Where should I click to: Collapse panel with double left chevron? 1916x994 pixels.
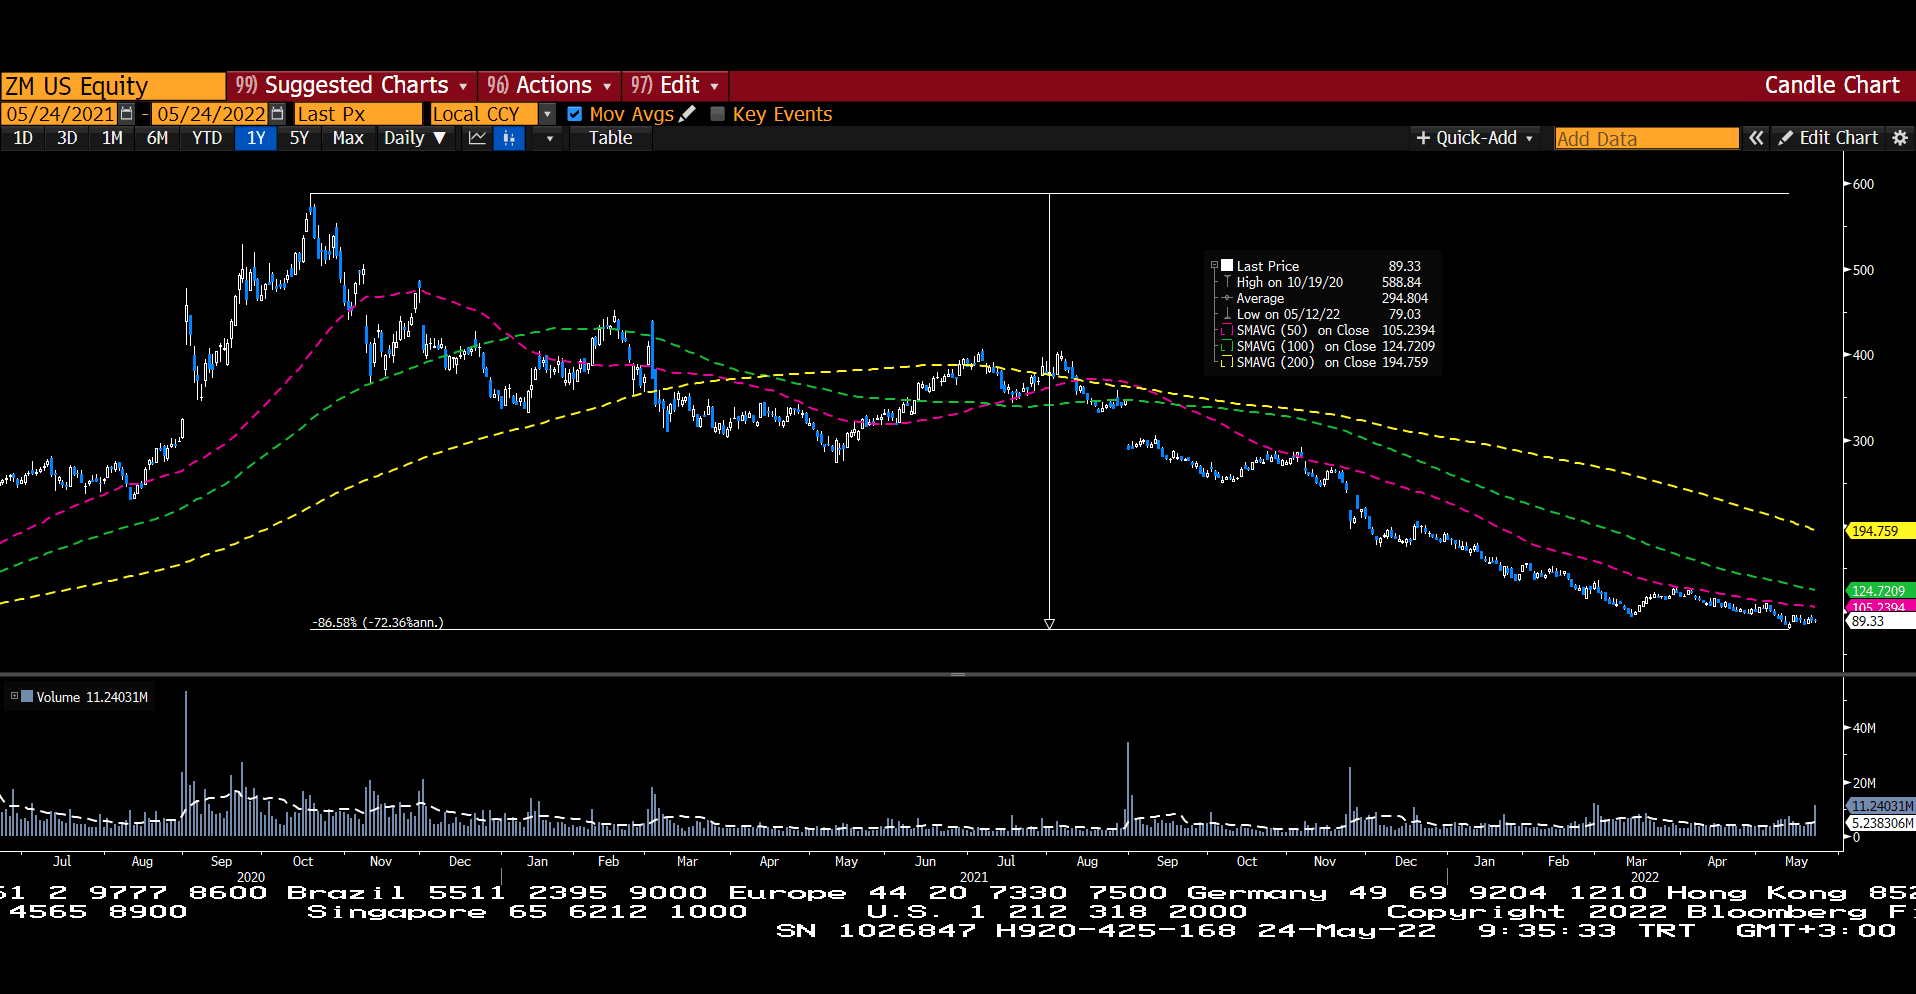coord(1756,138)
